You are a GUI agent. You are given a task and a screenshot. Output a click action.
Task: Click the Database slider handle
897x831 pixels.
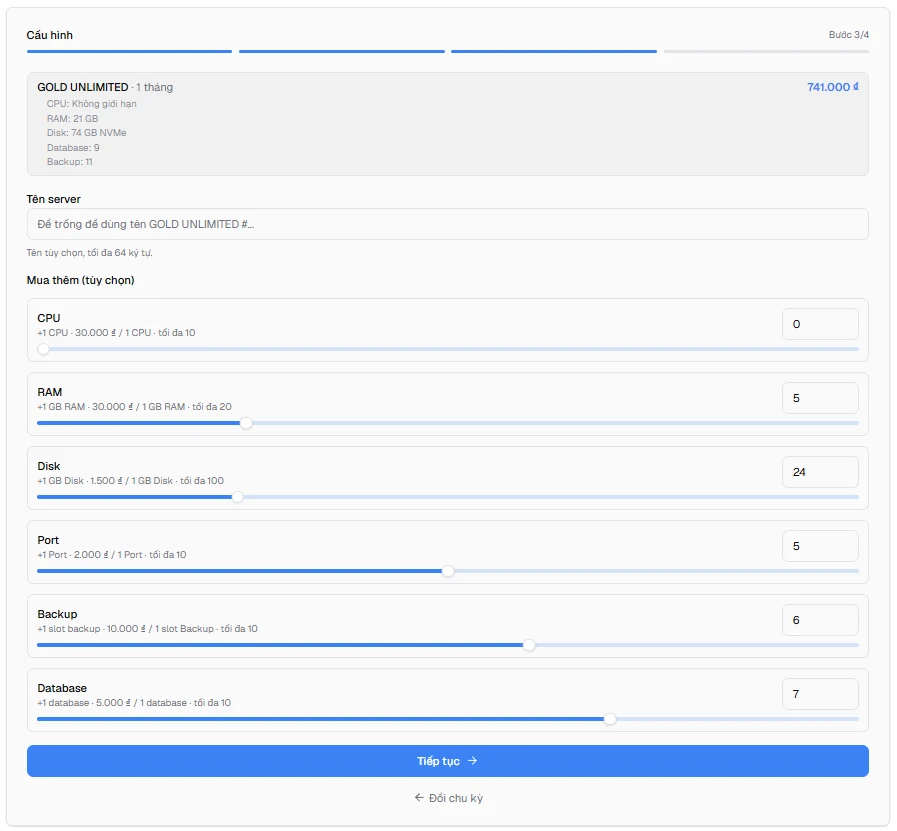coord(610,719)
